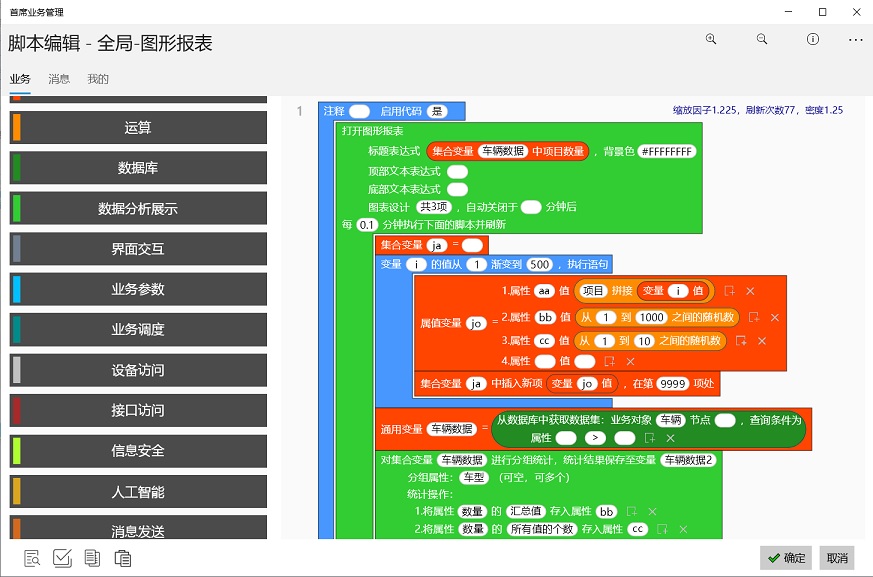Click the search document icon at bottom left

pyautogui.click(x=32, y=558)
